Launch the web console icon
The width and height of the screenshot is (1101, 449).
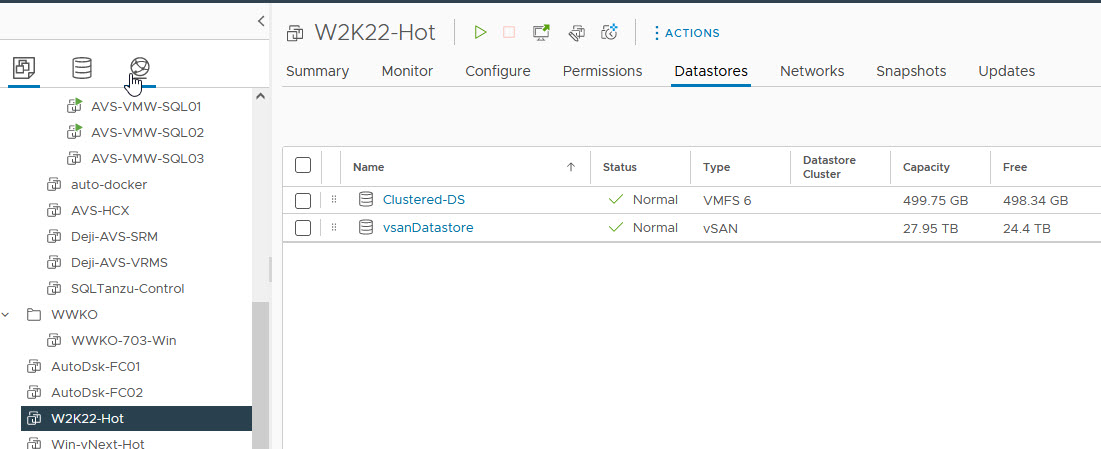point(541,32)
